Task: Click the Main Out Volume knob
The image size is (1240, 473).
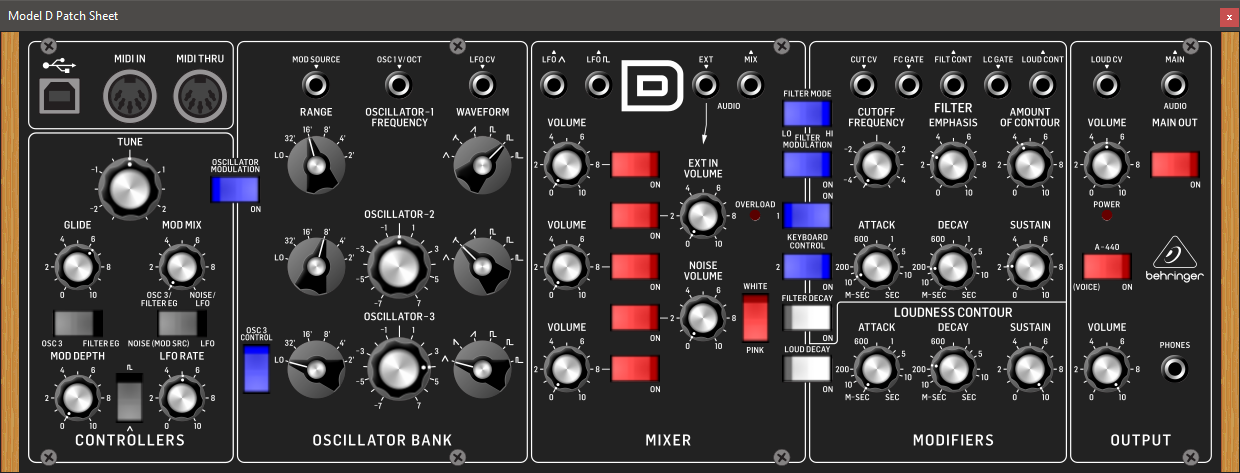Action: click(x=1106, y=164)
